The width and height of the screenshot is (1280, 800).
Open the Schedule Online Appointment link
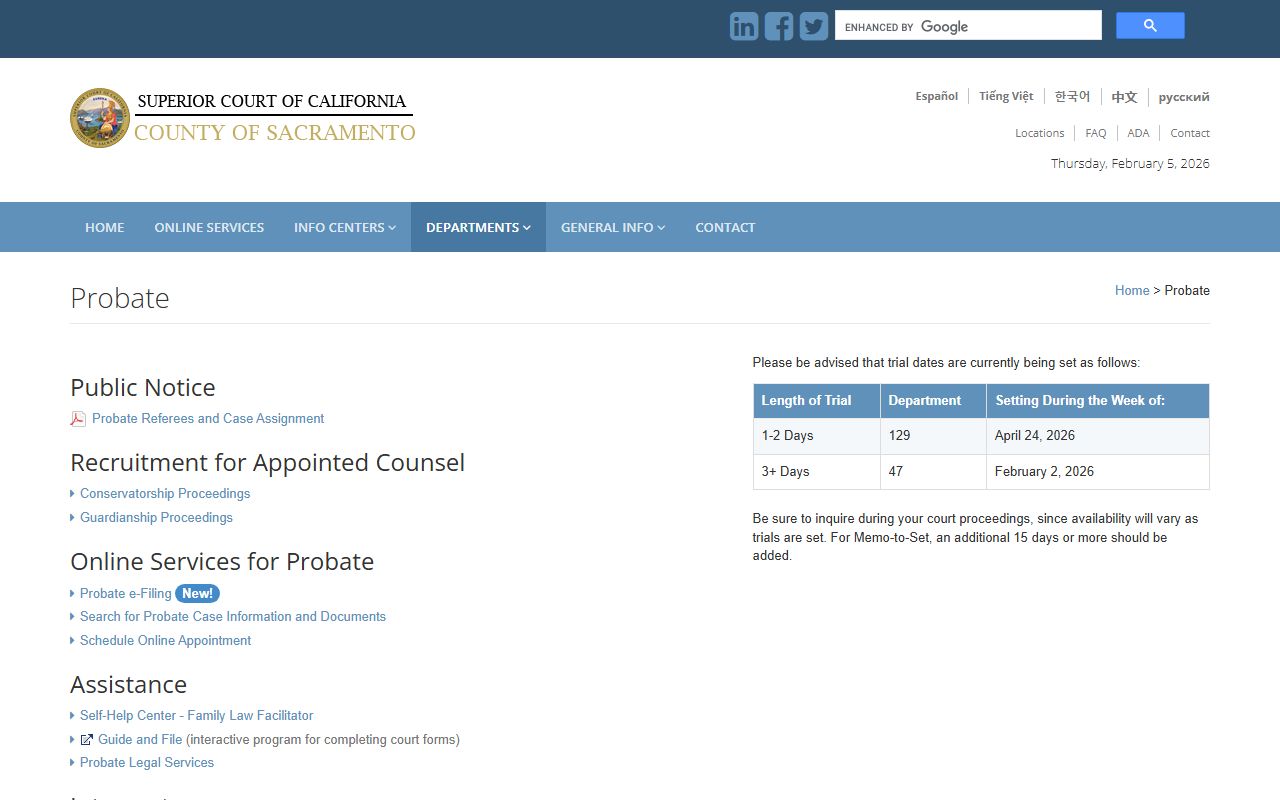[x=166, y=640]
